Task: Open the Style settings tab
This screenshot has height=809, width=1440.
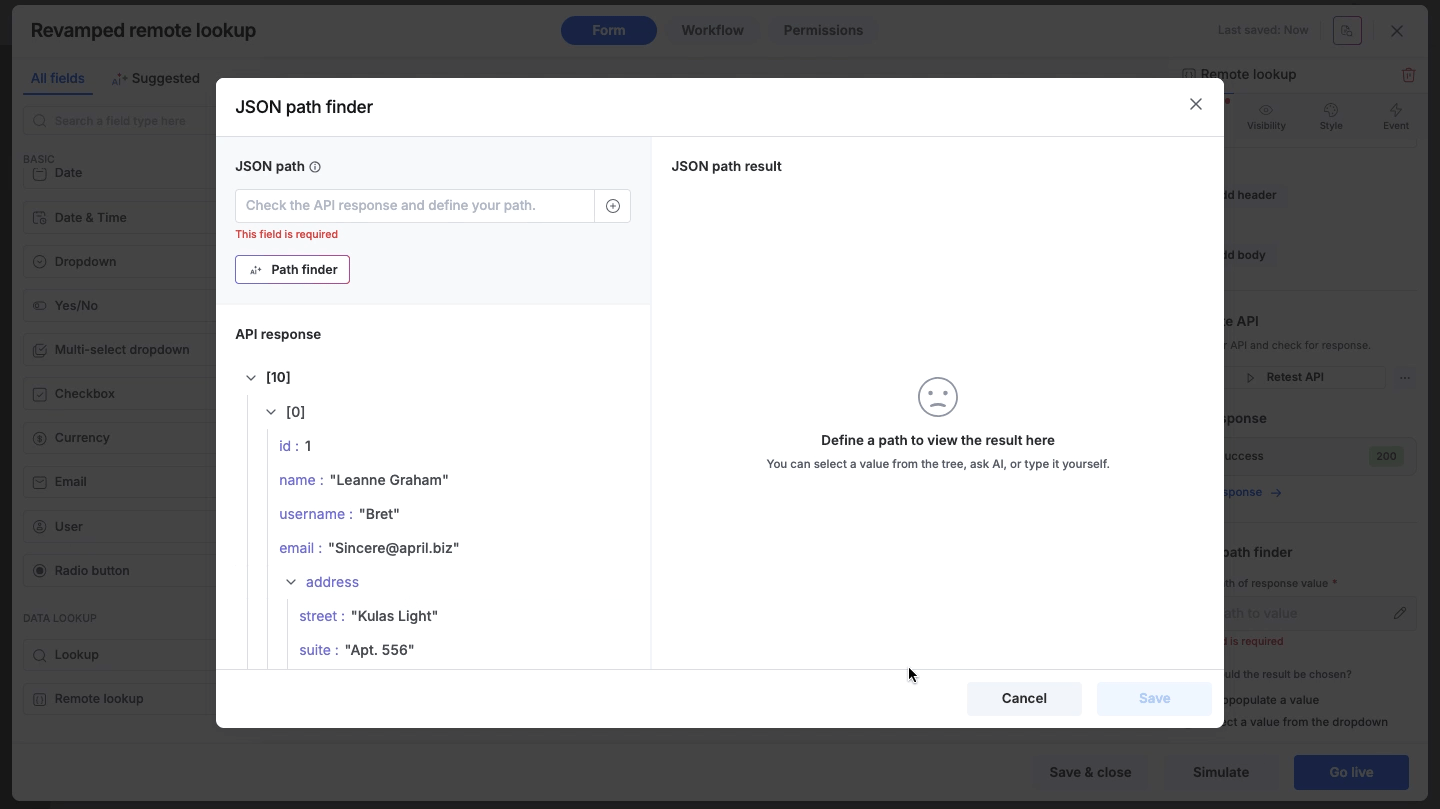Action: (x=1331, y=117)
